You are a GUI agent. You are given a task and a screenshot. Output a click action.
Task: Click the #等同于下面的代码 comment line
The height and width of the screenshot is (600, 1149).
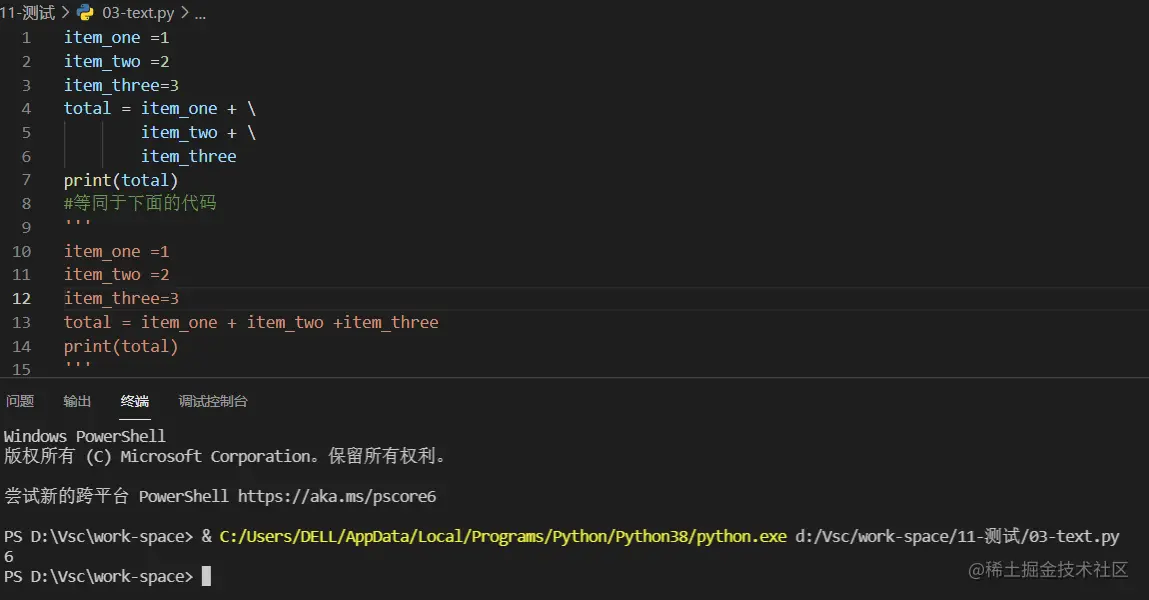(140, 203)
